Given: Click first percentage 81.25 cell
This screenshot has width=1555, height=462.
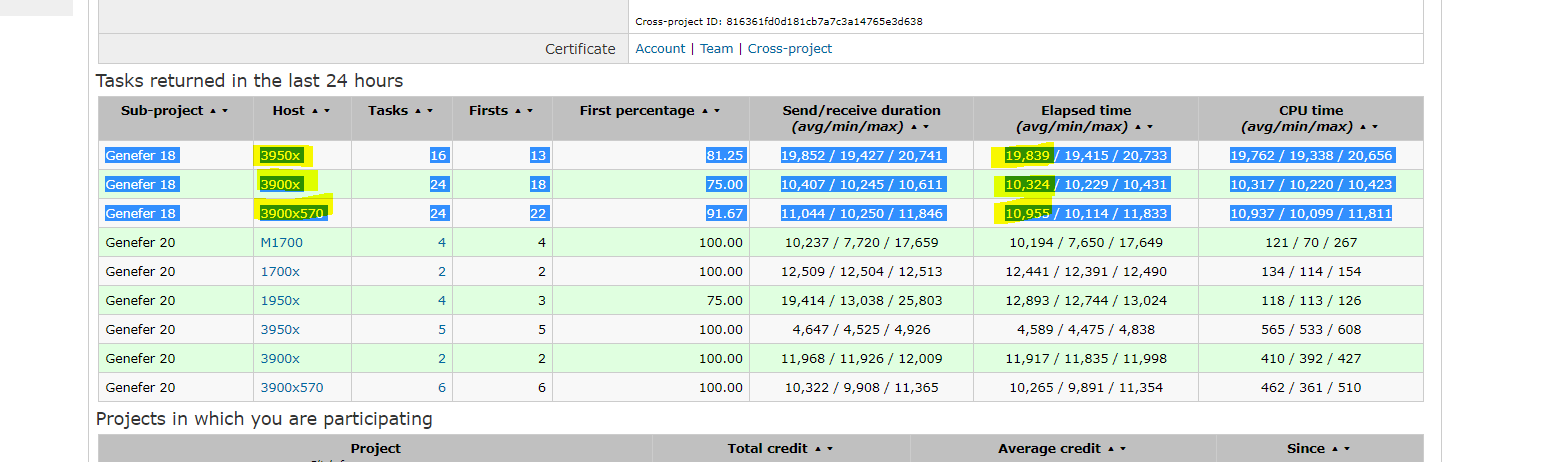Looking at the screenshot, I should click(x=725, y=155).
